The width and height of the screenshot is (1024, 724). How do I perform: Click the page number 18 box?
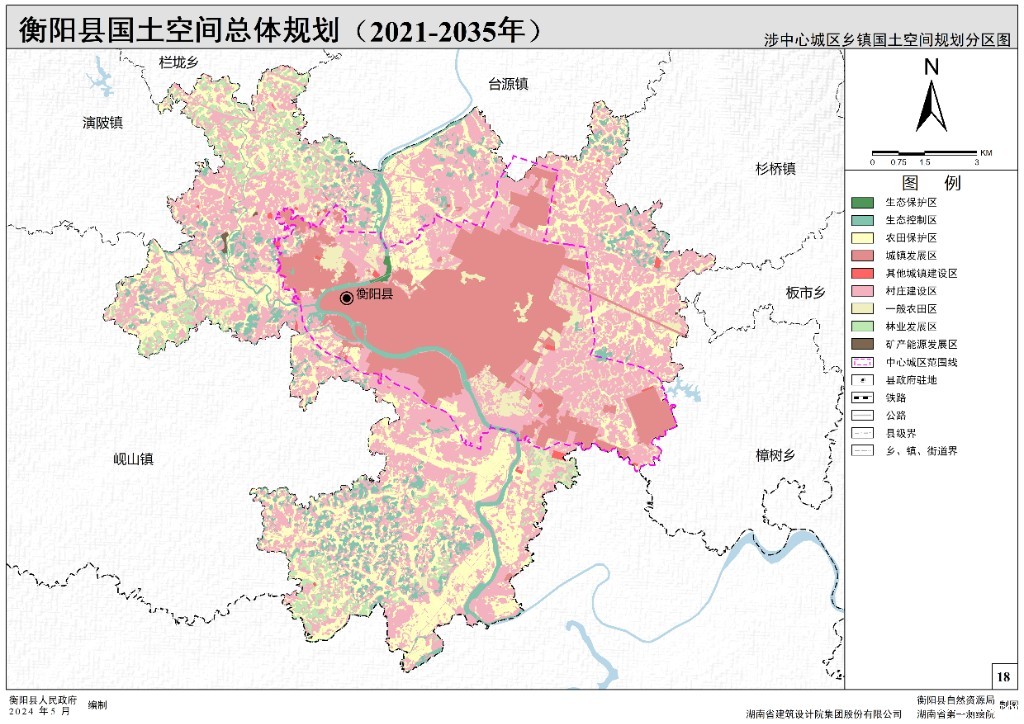pos(1003,675)
